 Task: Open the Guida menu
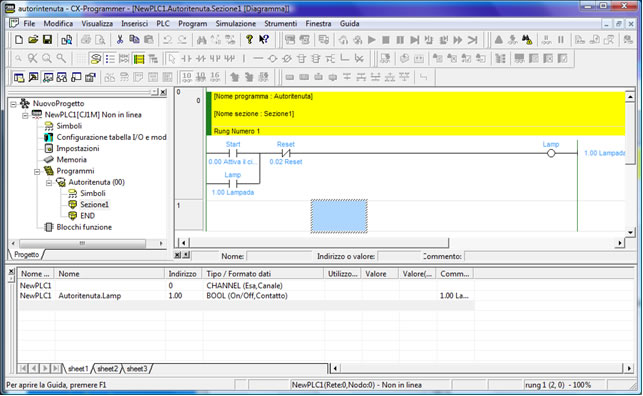(349, 24)
